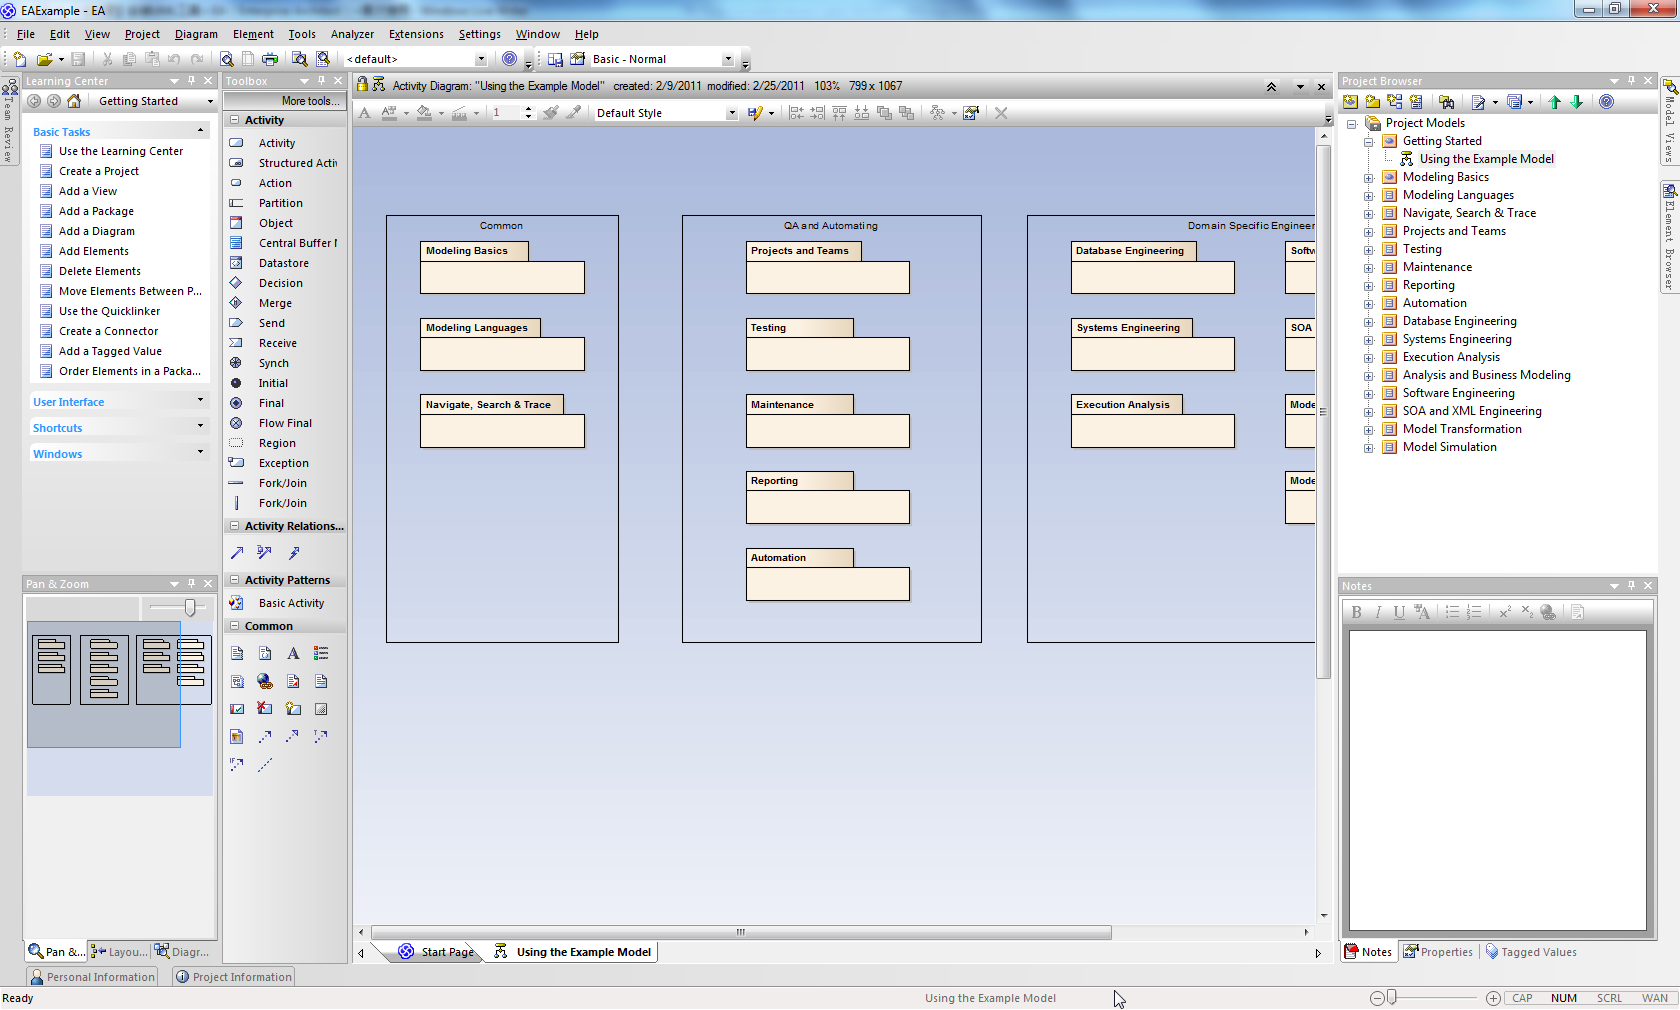Click inside the Notes text area
This screenshot has height=1010, width=1680.
(x=1497, y=780)
